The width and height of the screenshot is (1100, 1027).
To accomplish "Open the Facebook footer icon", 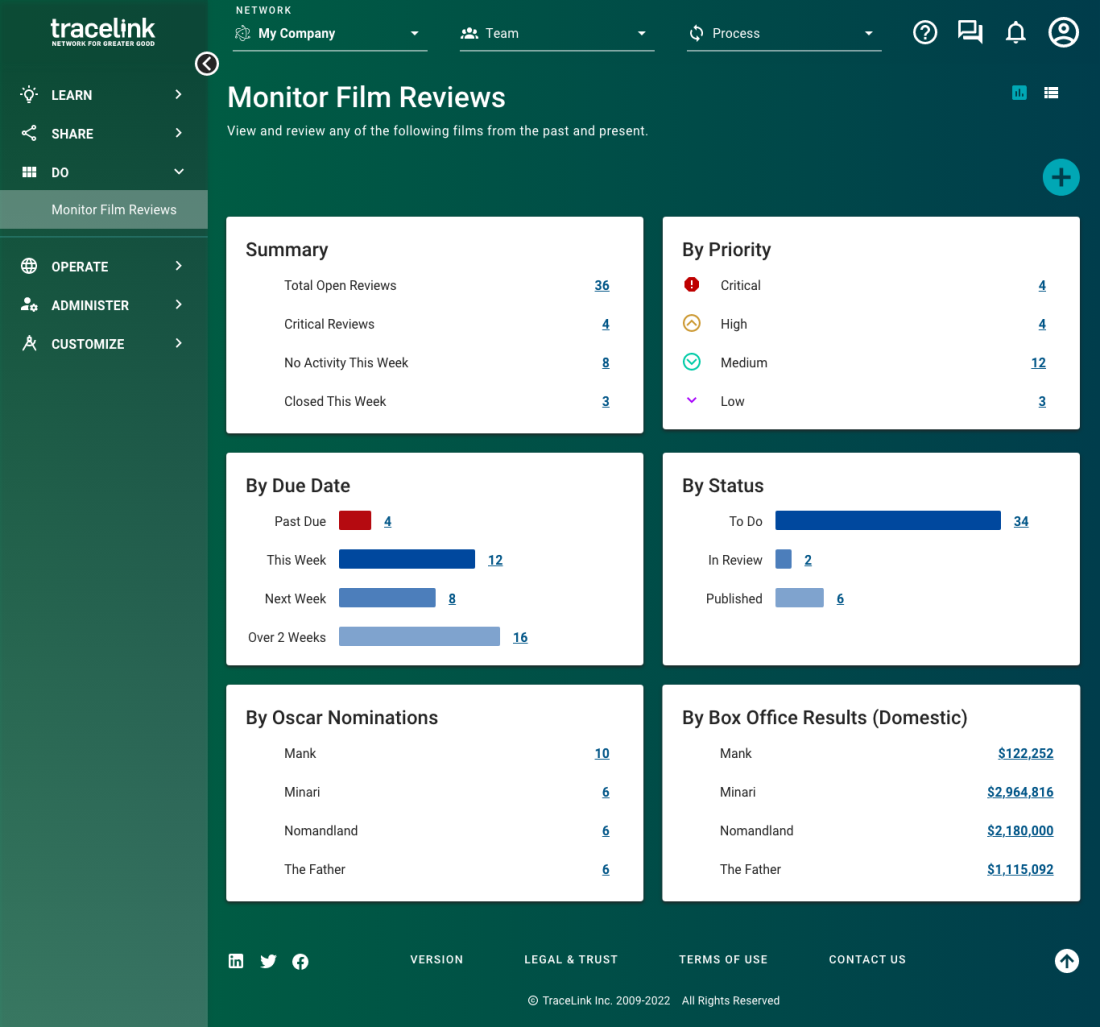I will (x=300, y=961).
